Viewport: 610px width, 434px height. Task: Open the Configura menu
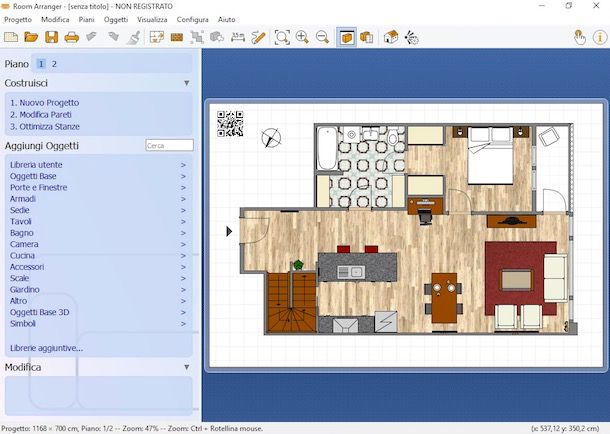[x=193, y=19]
